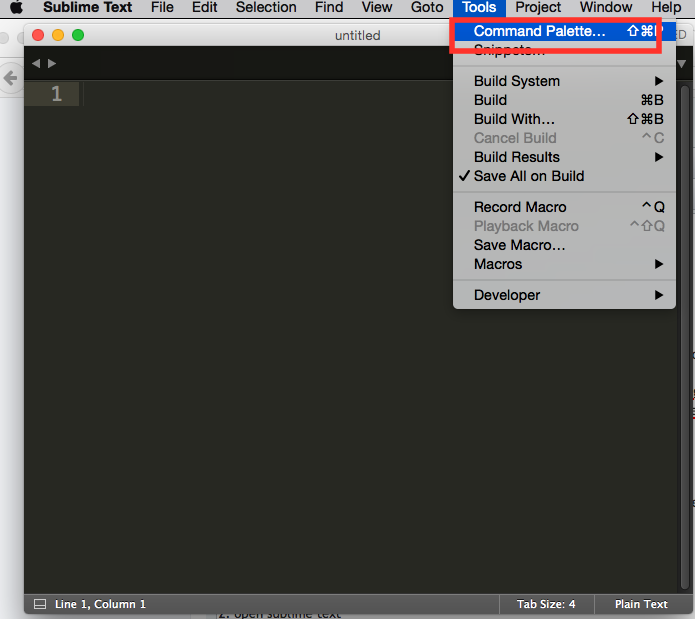Toggle Save All on Build option
Screen dimensions: 695x619
(528, 176)
